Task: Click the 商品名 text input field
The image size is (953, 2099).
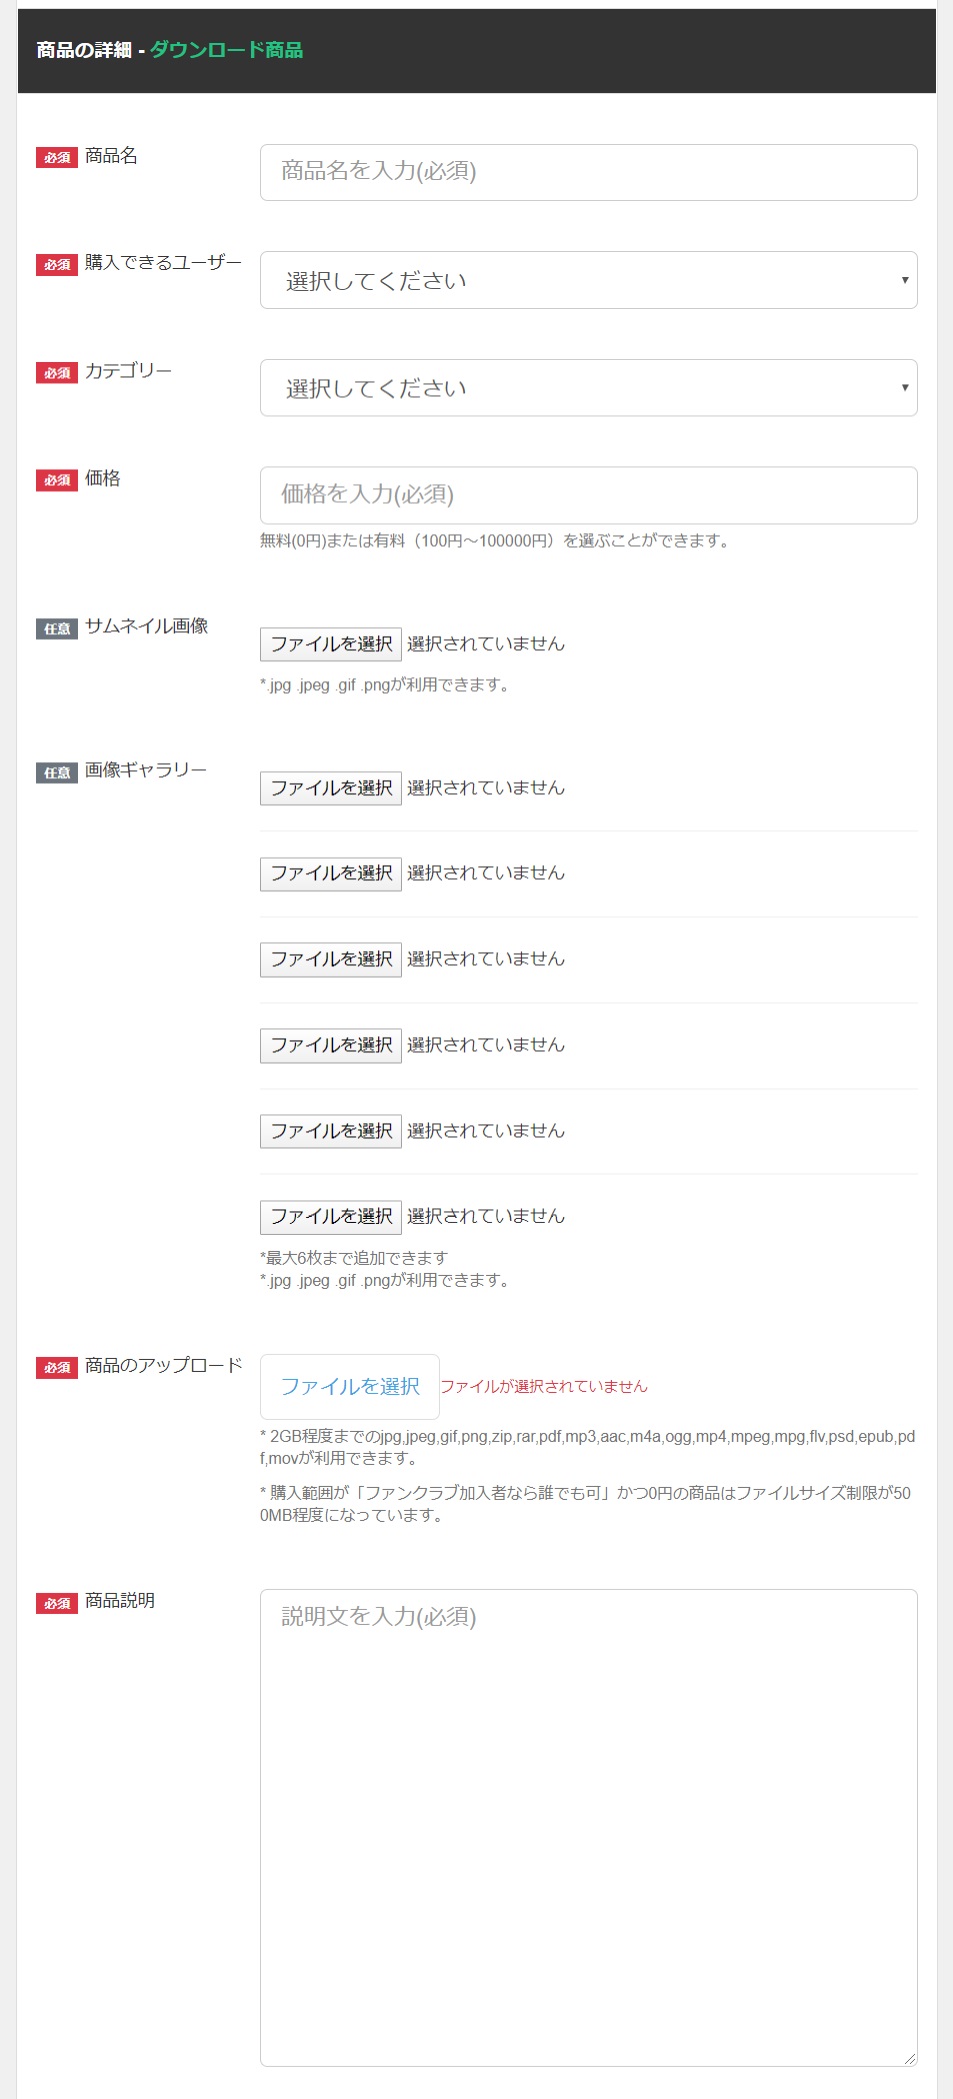Action: (588, 172)
